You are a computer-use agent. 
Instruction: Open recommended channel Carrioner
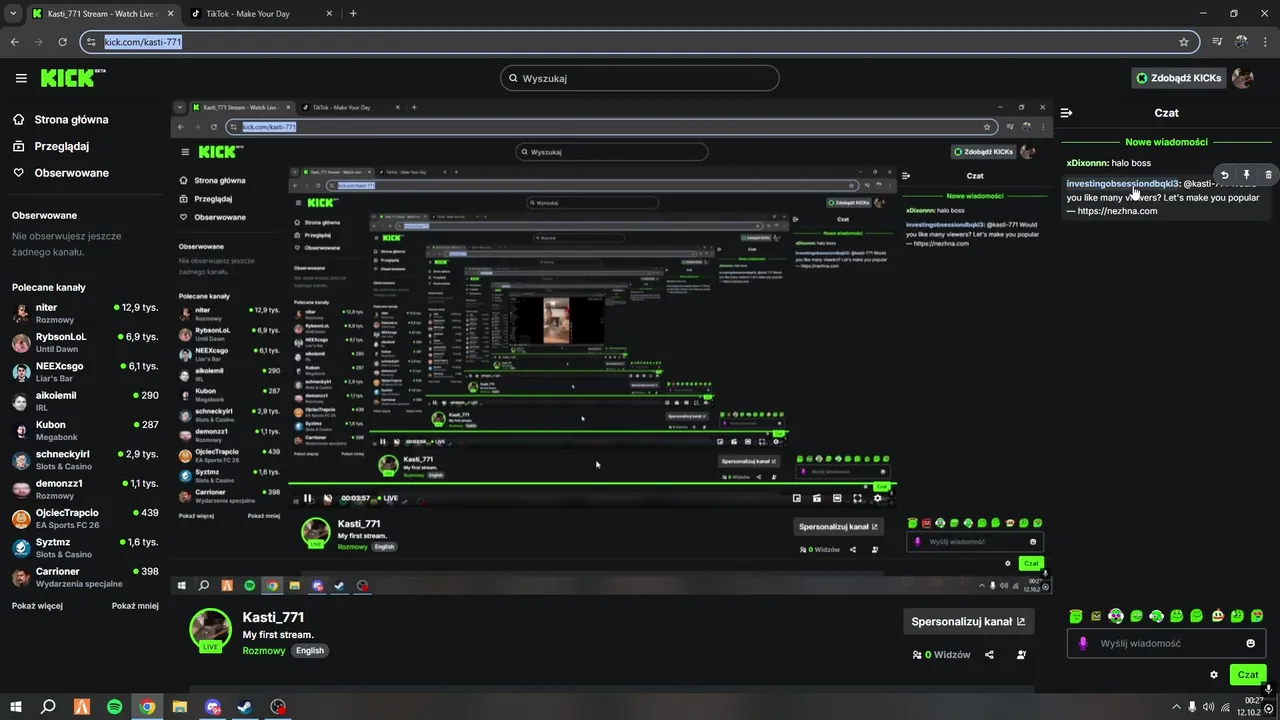coord(85,577)
